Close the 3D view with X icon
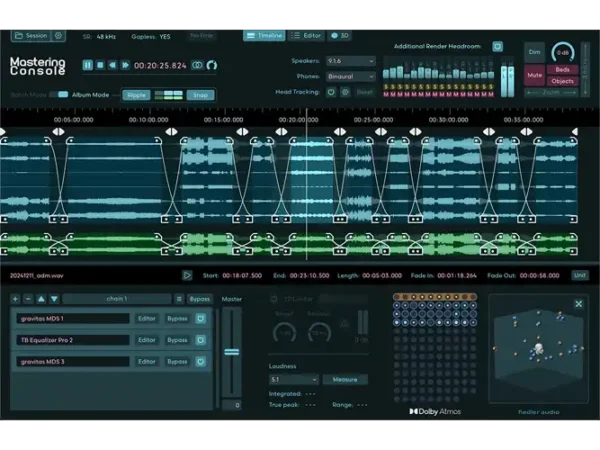This screenshot has width=600, height=450. 579,304
